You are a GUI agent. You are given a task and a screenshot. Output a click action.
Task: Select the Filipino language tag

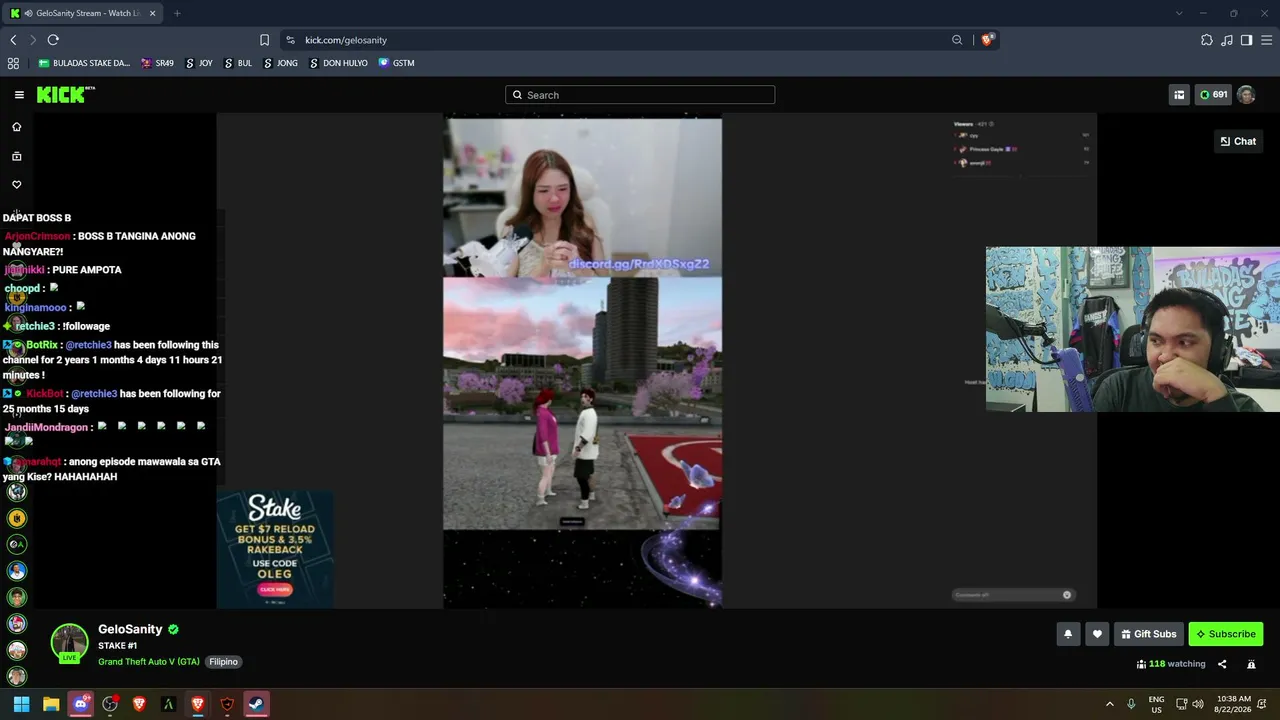click(x=223, y=662)
